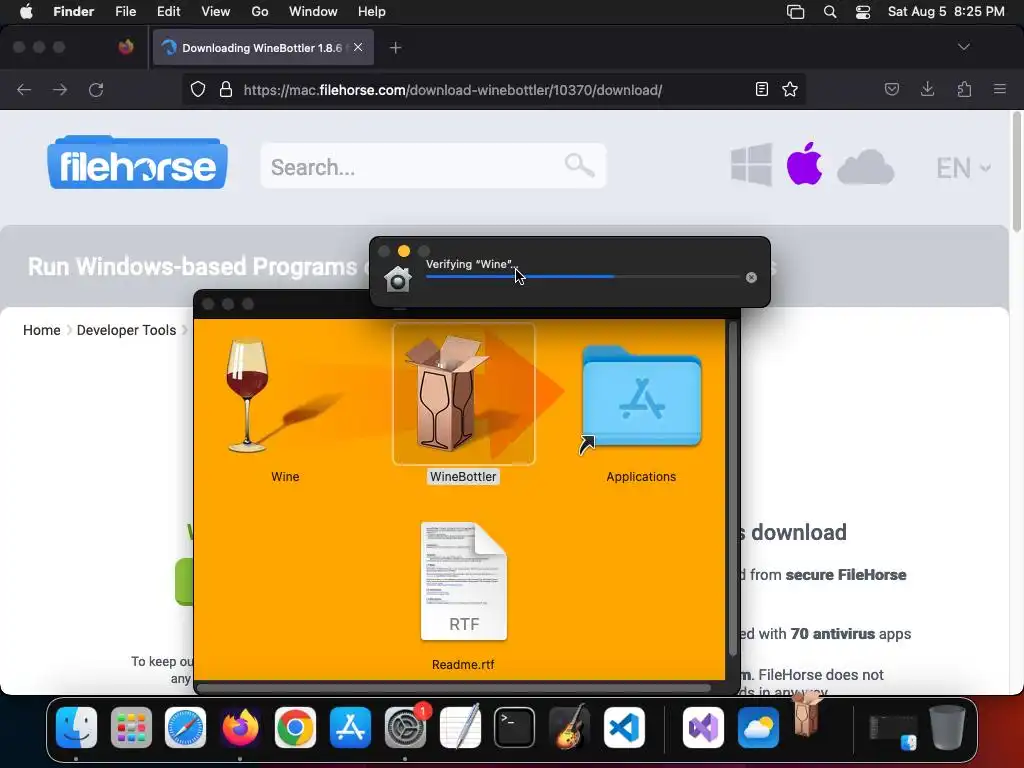
Task: Open a new tab with plus button
Action: tap(395, 48)
